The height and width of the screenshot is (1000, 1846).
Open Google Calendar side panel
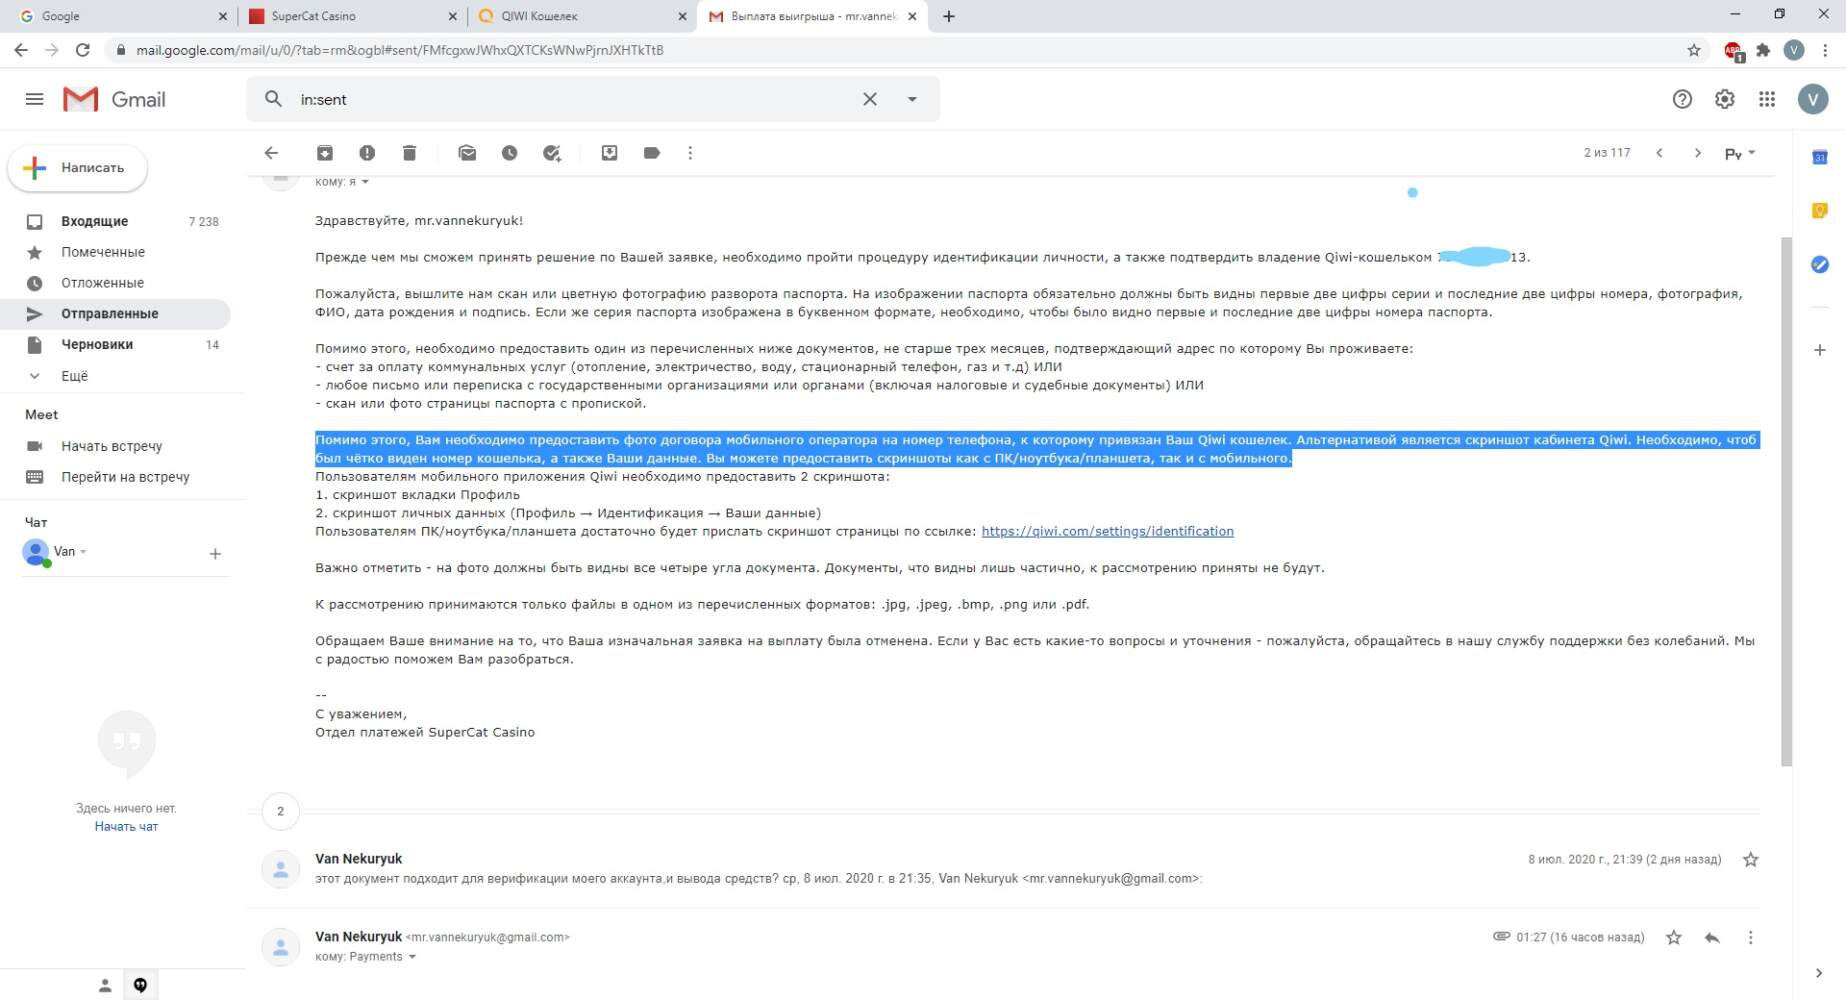[1820, 157]
